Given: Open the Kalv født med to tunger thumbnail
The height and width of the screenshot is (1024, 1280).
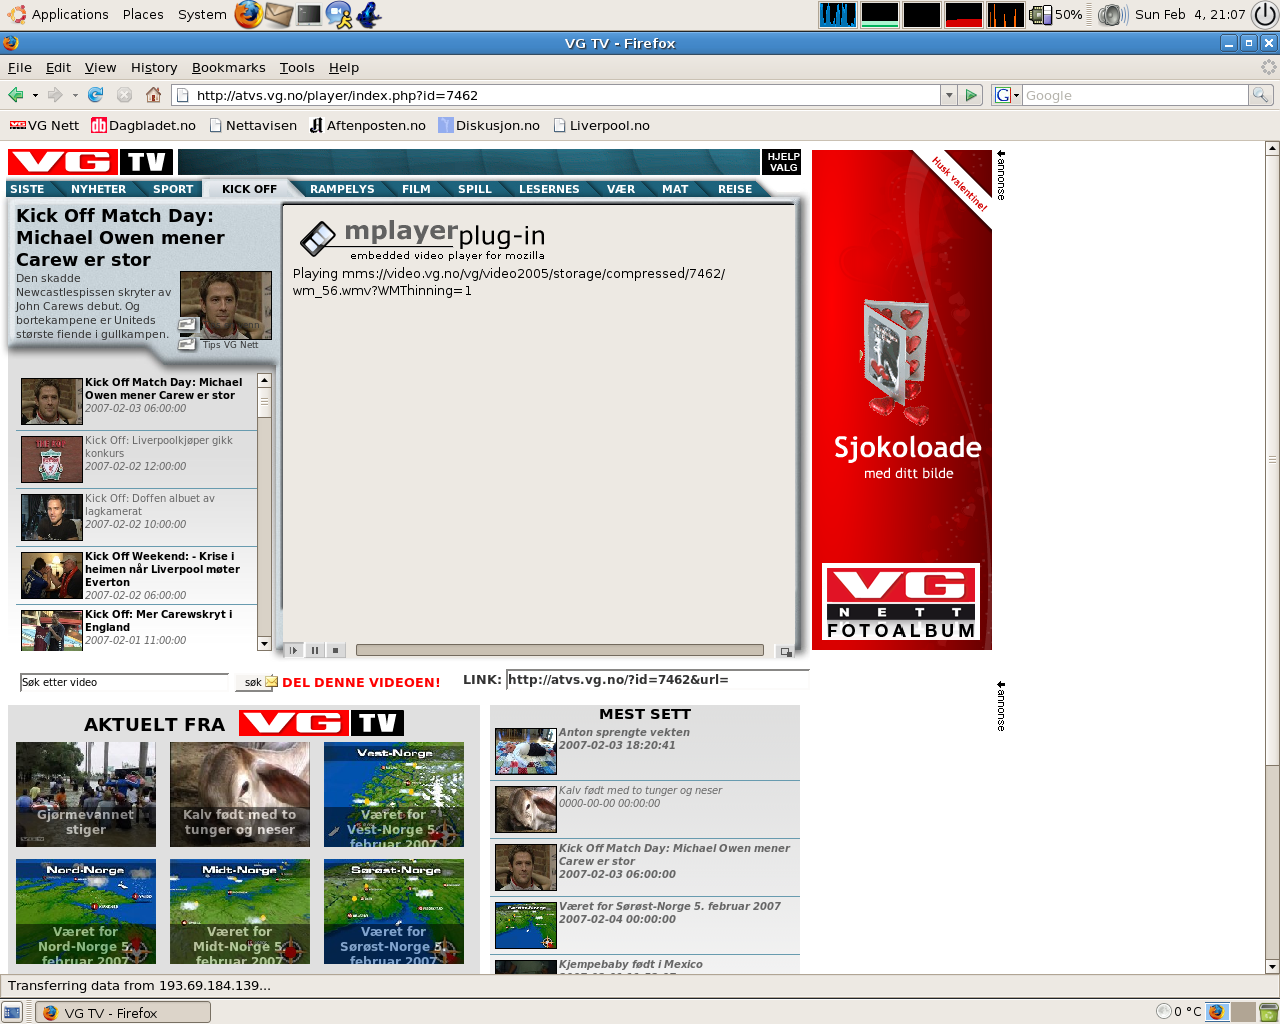Looking at the screenshot, I should tap(240, 794).
